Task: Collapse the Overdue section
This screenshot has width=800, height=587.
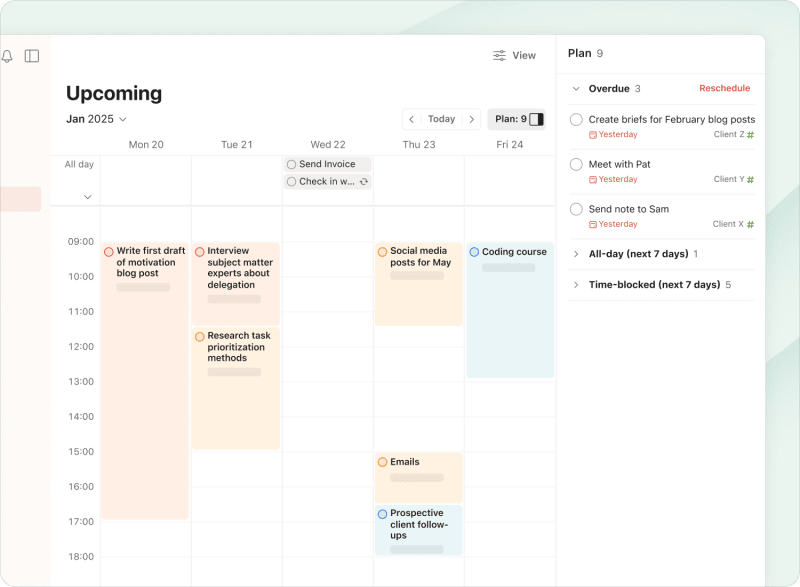Action: (x=576, y=88)
